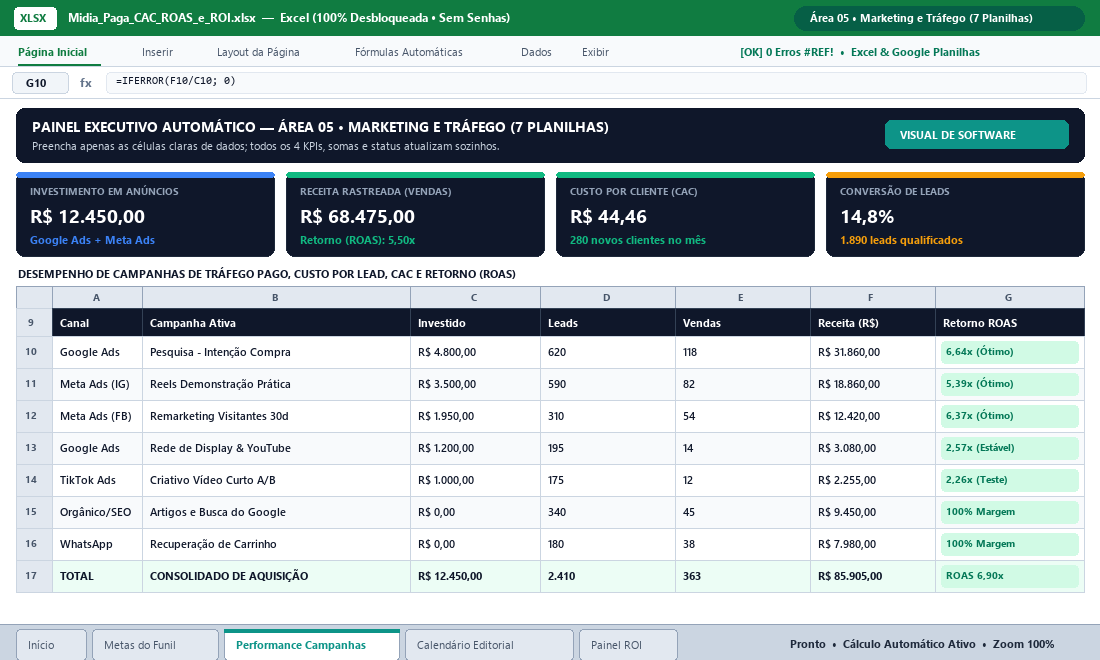Click the ROAS 6,90x total badge
This screenshot has height=660, width=1100.
(x=1010, y=576)
